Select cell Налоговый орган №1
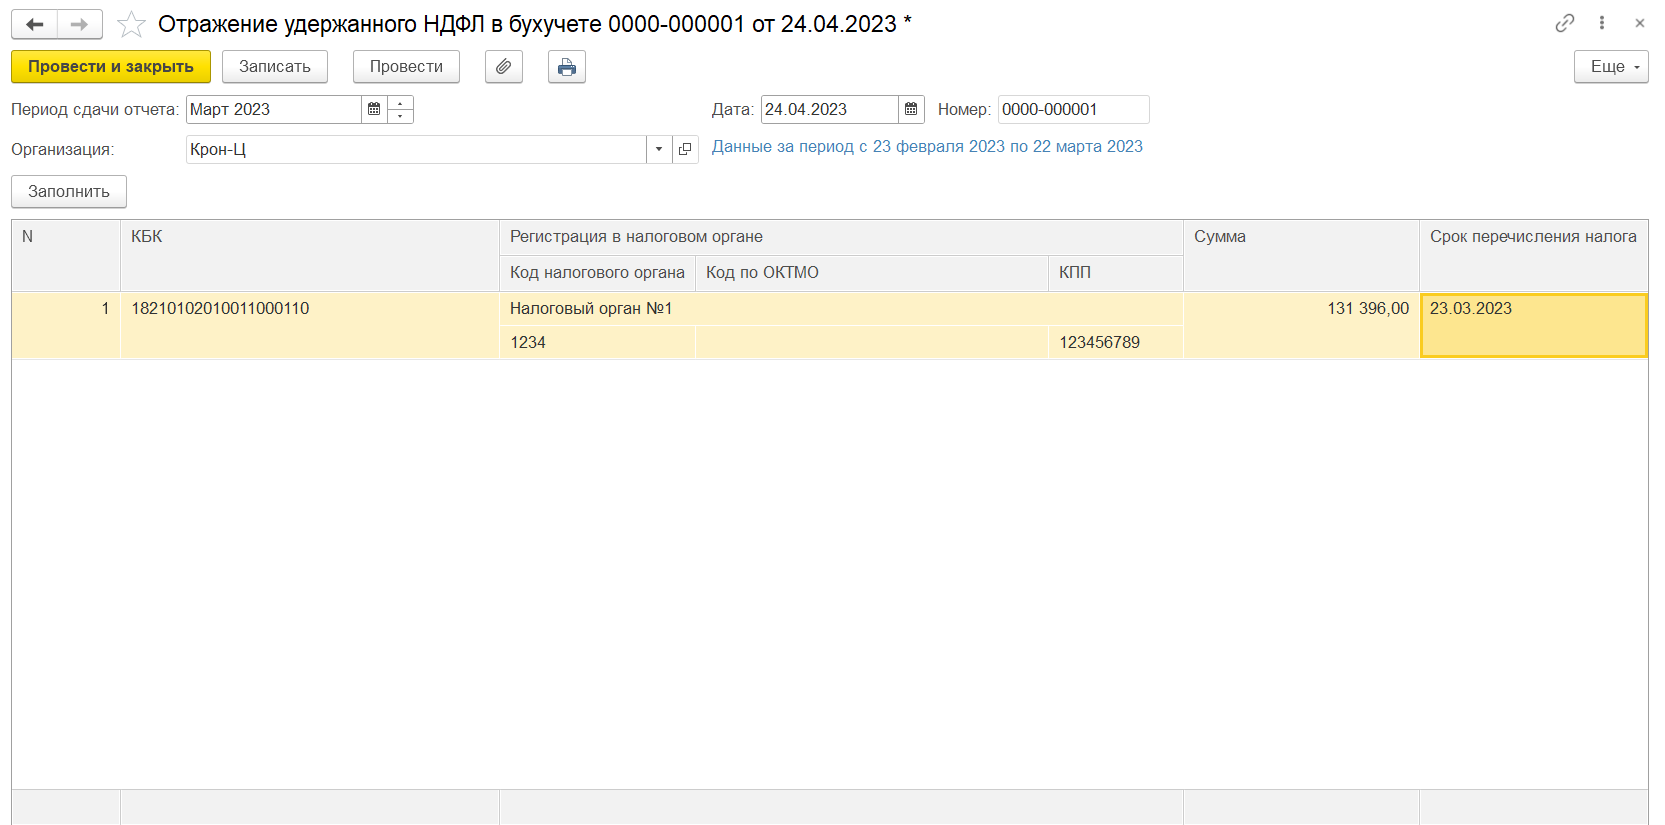This screenshot has height=825, width=1665. 841,309
